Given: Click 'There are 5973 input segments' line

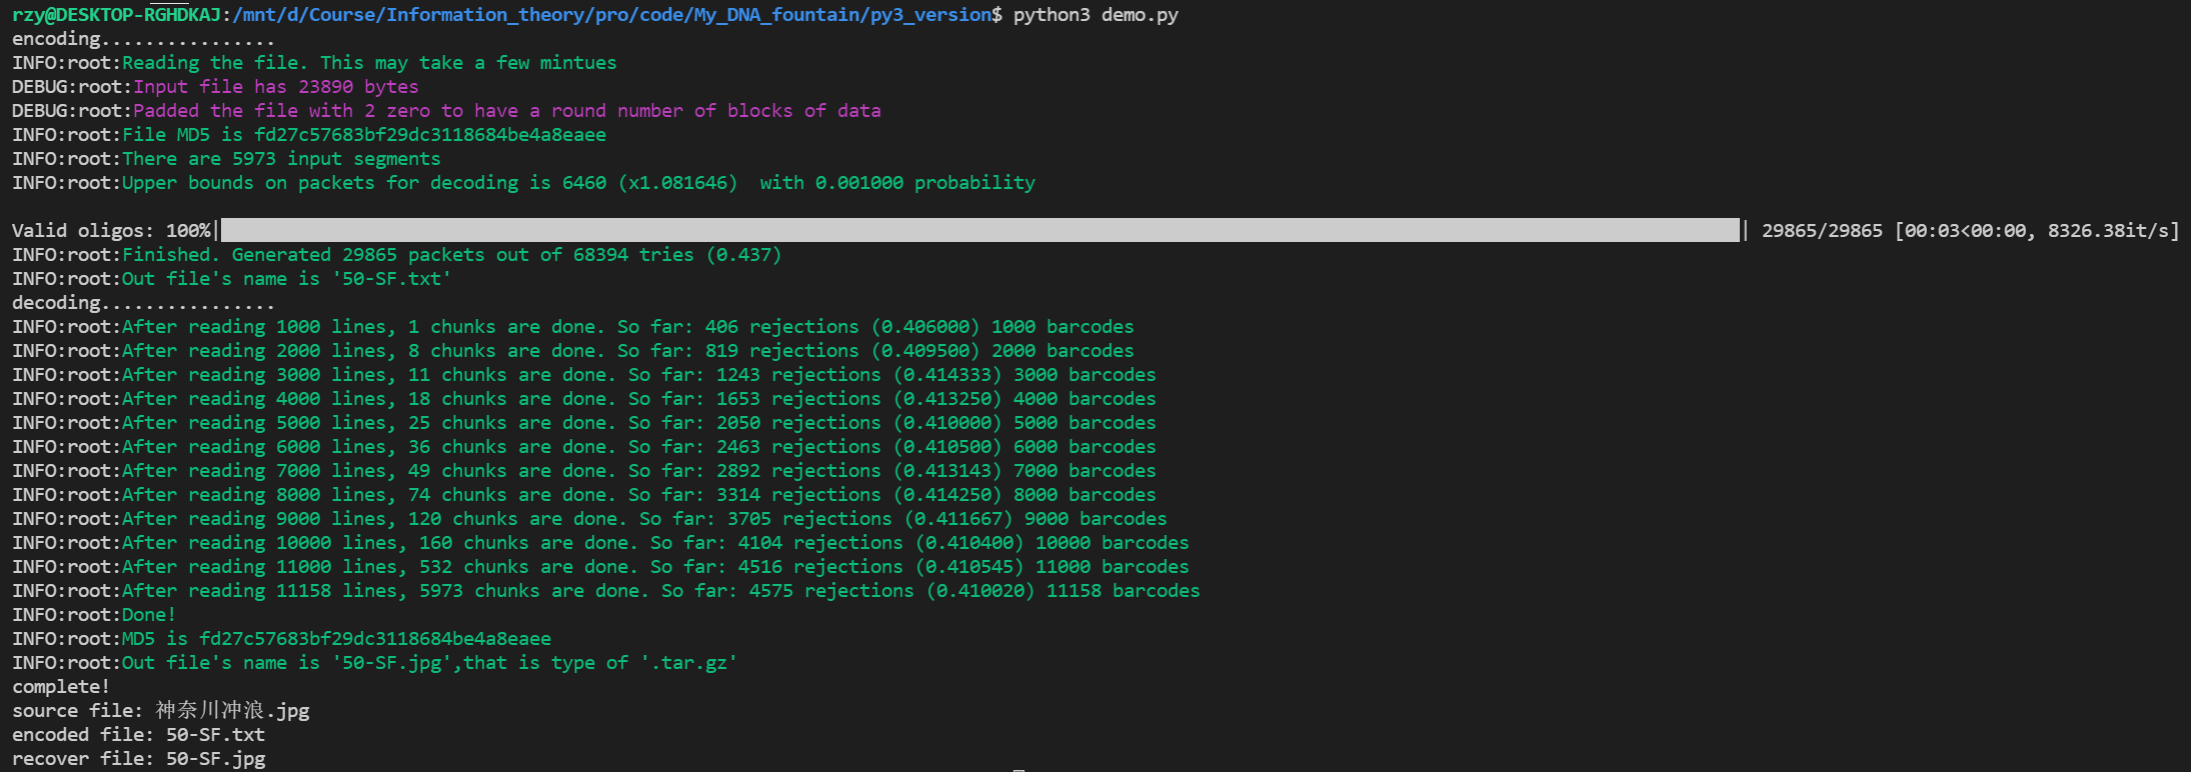Looking at the screenshot, I should coord(226,159).
